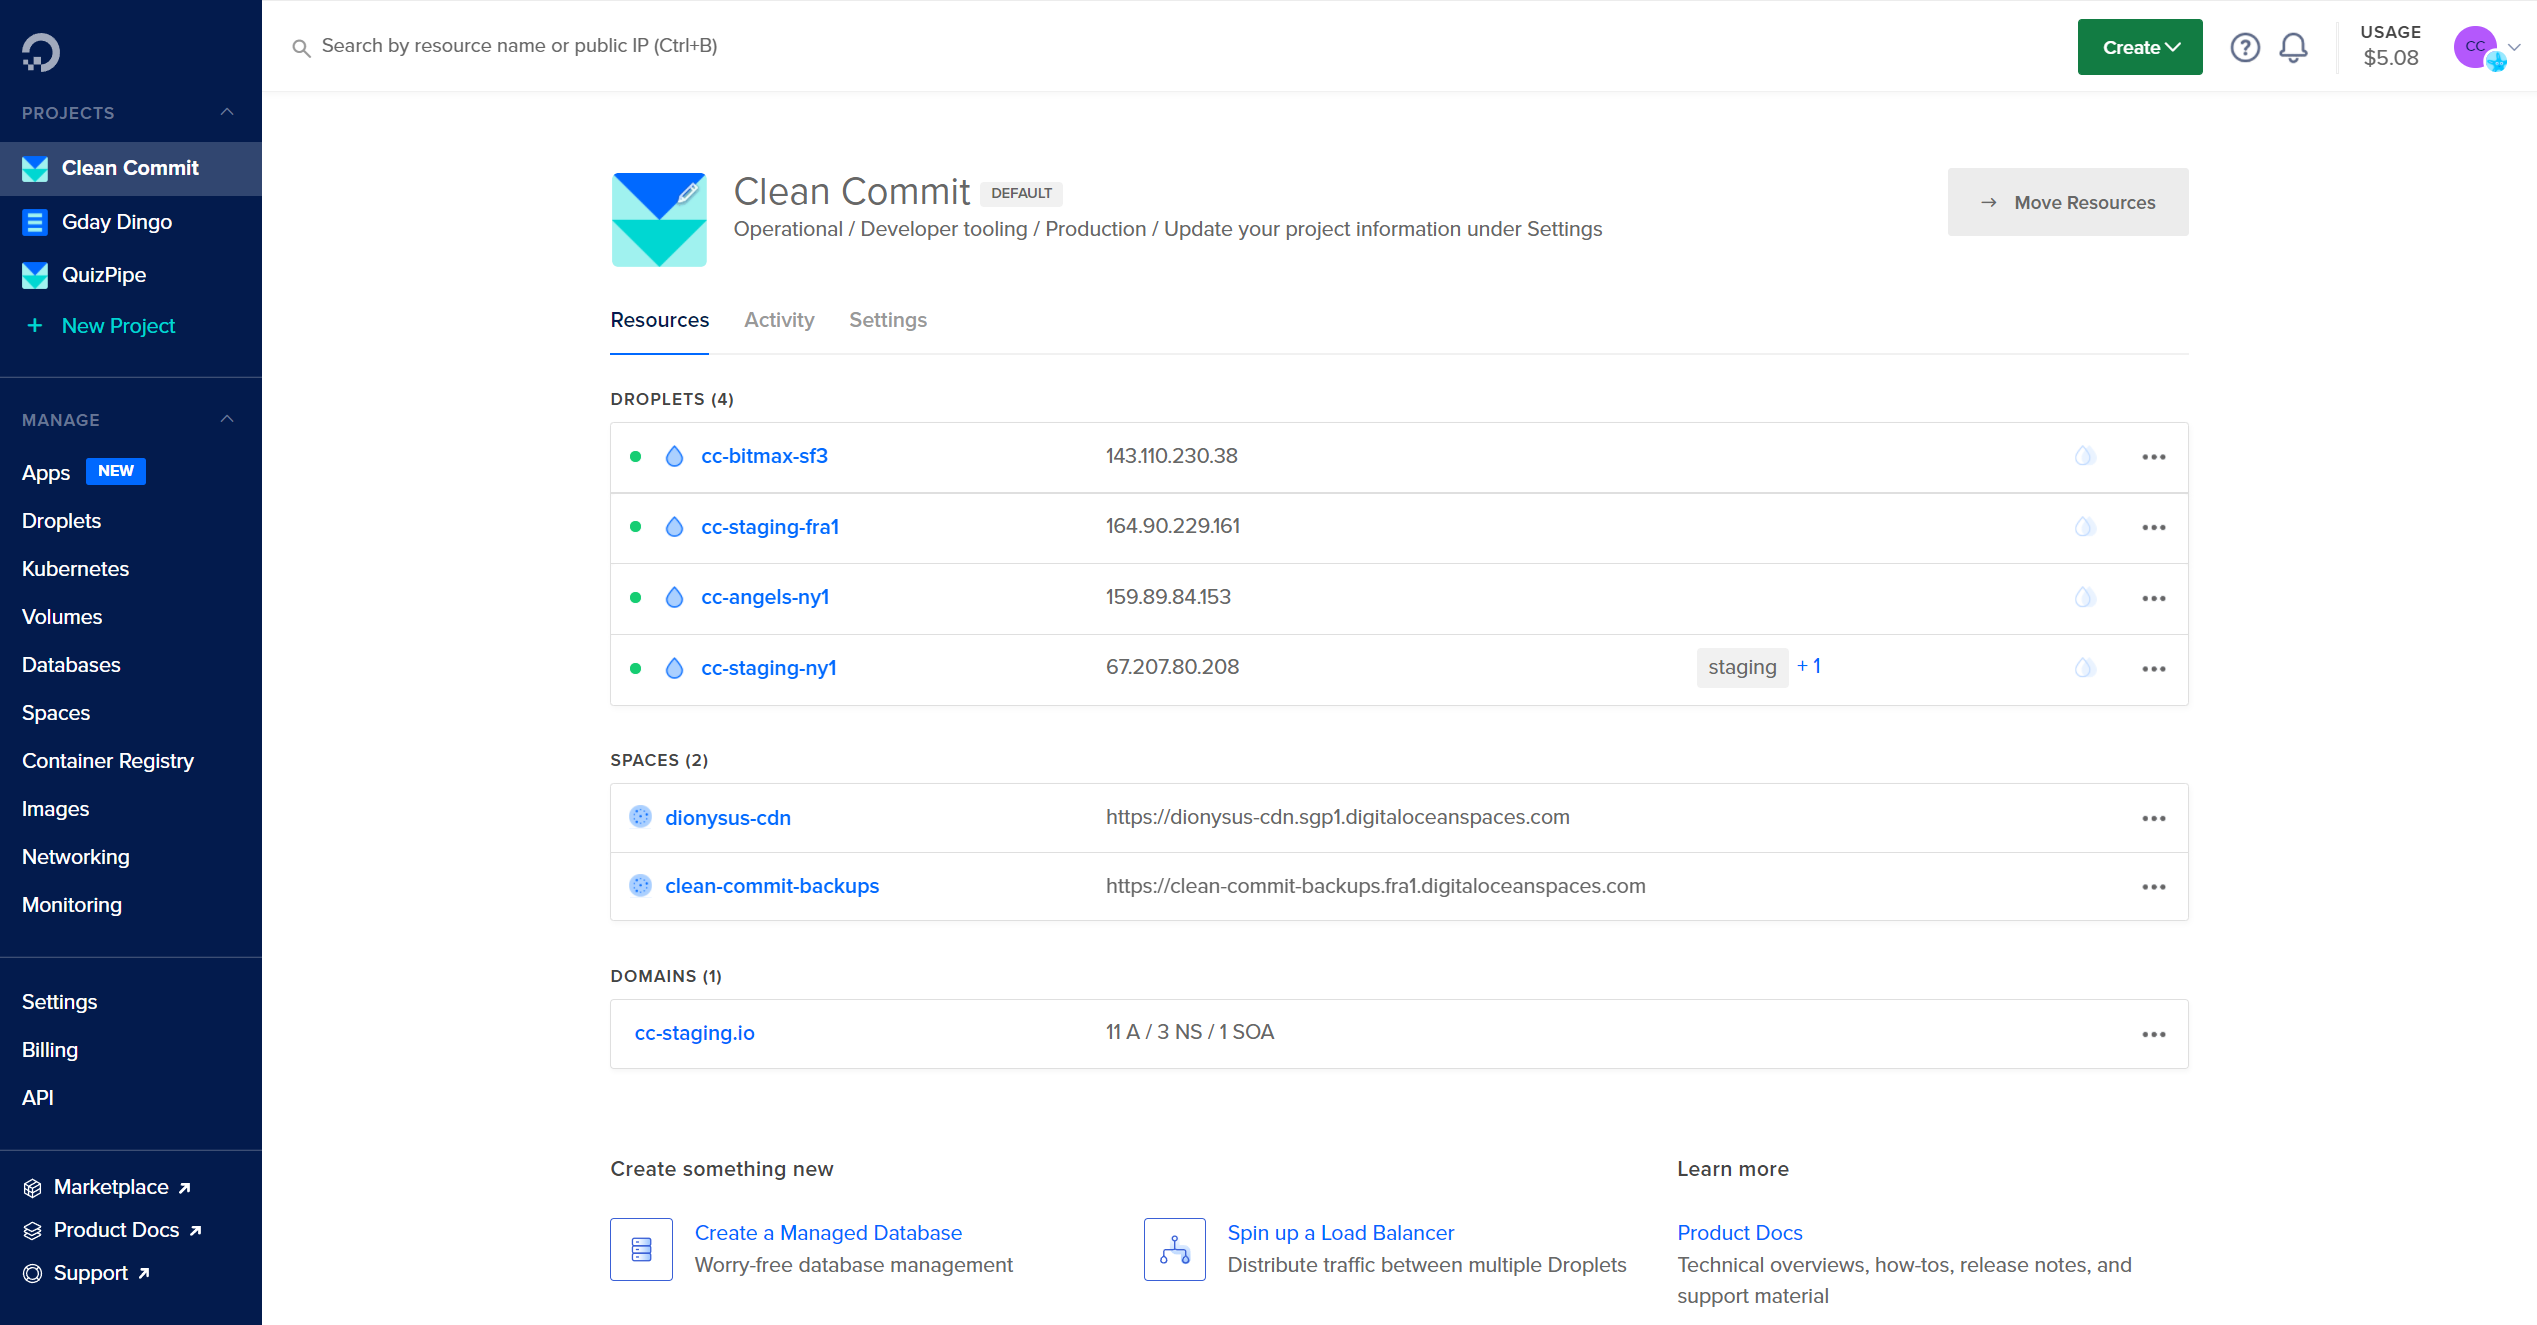Click faded droplet icon in cc-staging-fra1 row

pyautogui.click(x=2084, y=527)
